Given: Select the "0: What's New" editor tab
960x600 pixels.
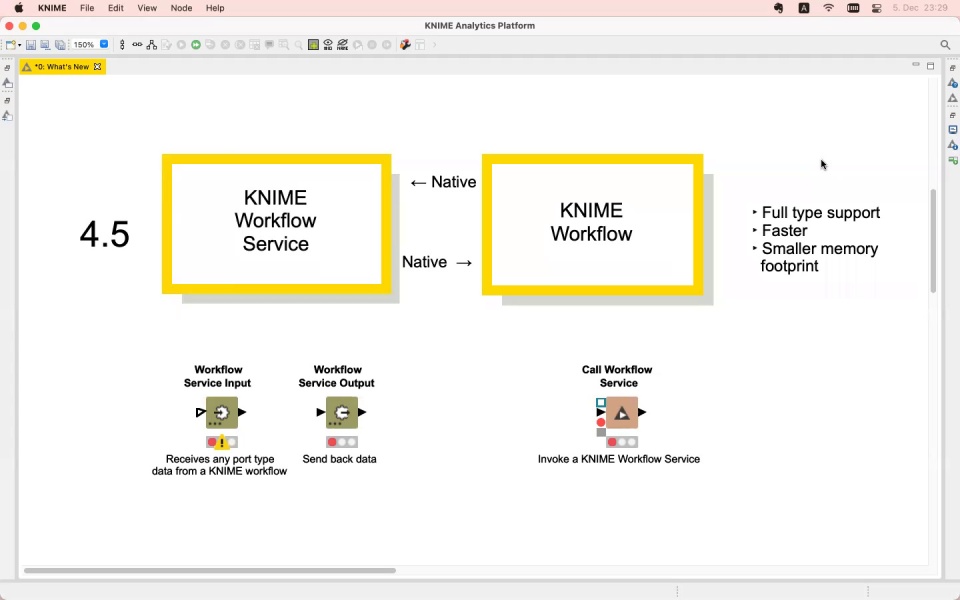Looking at the screenshot, I should pos(61,67).
